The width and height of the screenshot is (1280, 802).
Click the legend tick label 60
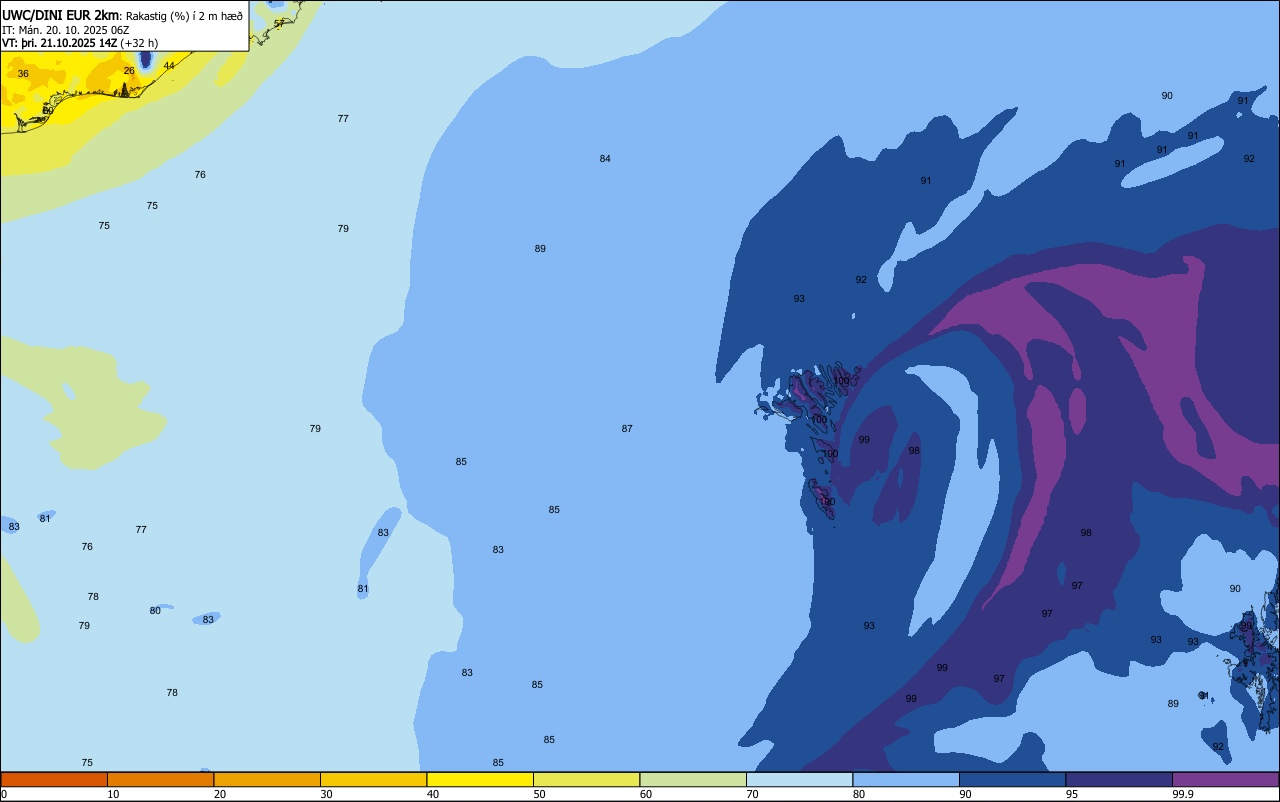pos(646,794)
